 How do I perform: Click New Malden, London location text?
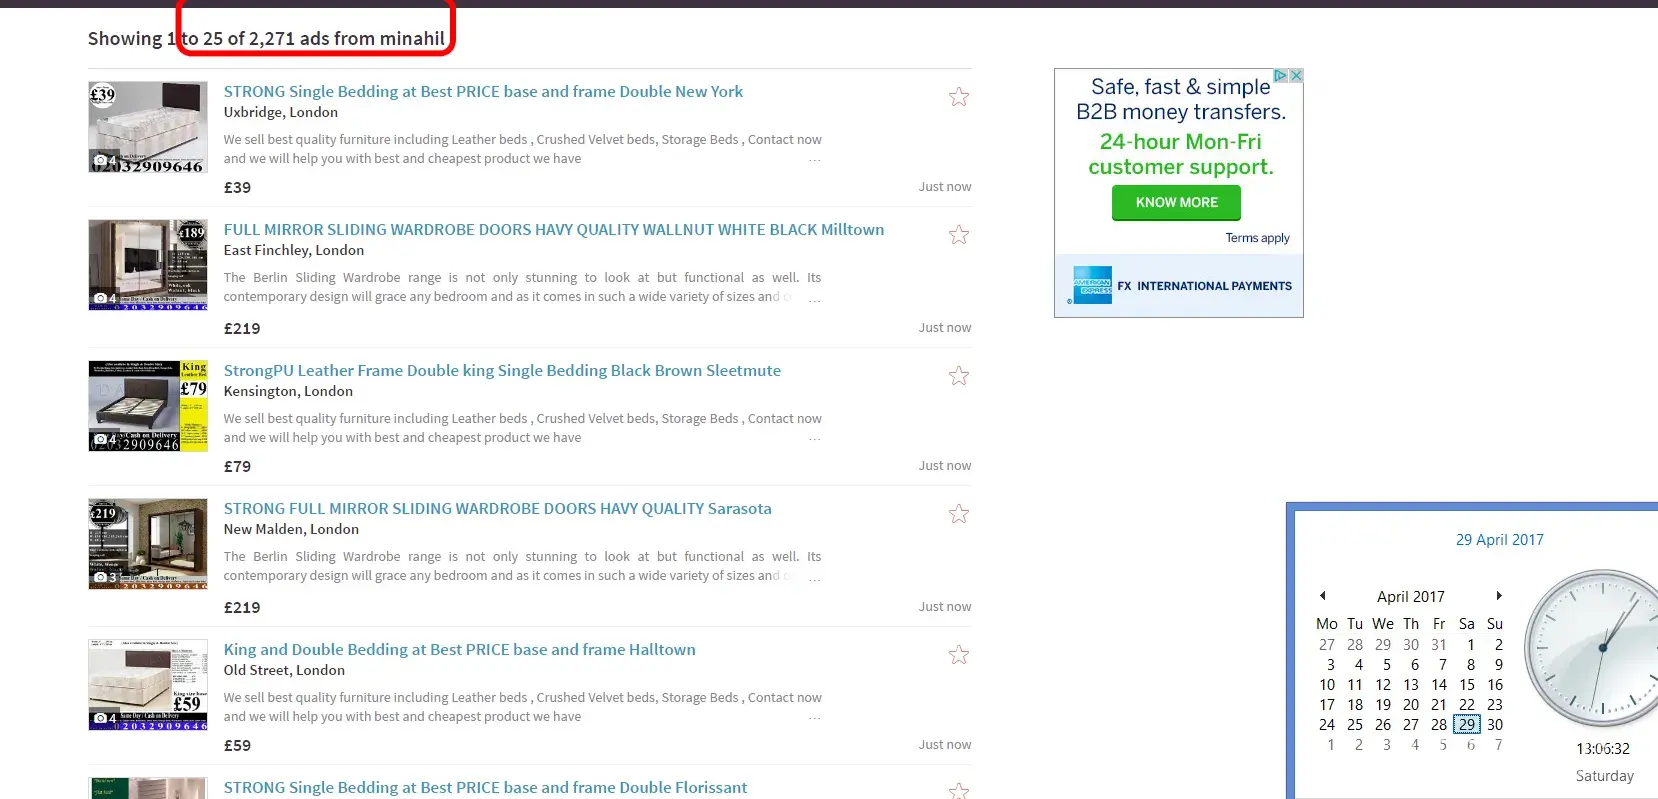(291, 529)
